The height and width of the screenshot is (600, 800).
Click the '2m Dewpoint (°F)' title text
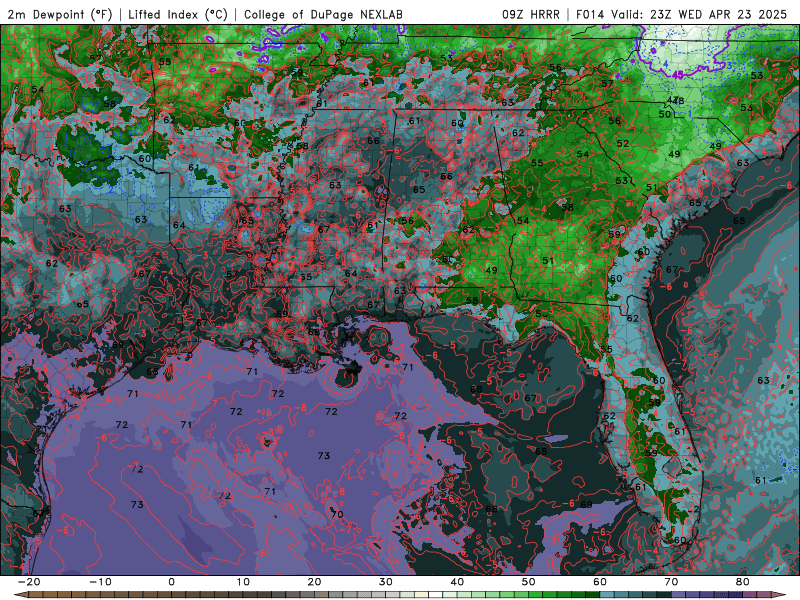pos(60,14)
